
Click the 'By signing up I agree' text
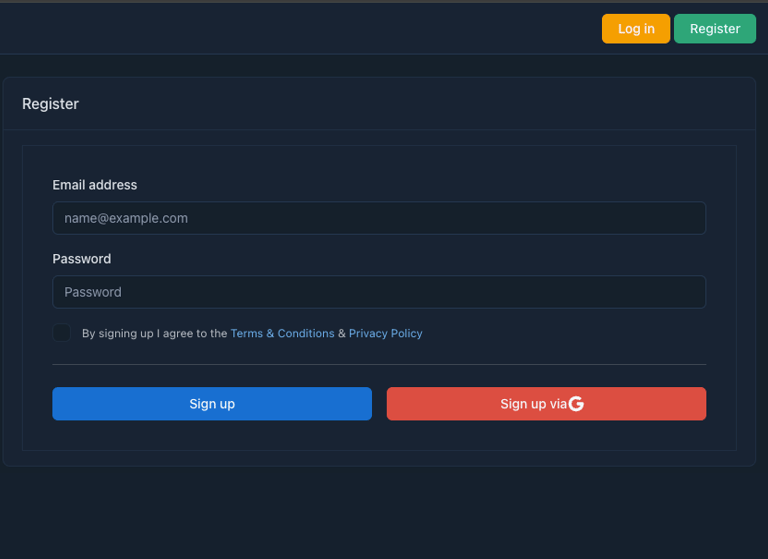155,333
